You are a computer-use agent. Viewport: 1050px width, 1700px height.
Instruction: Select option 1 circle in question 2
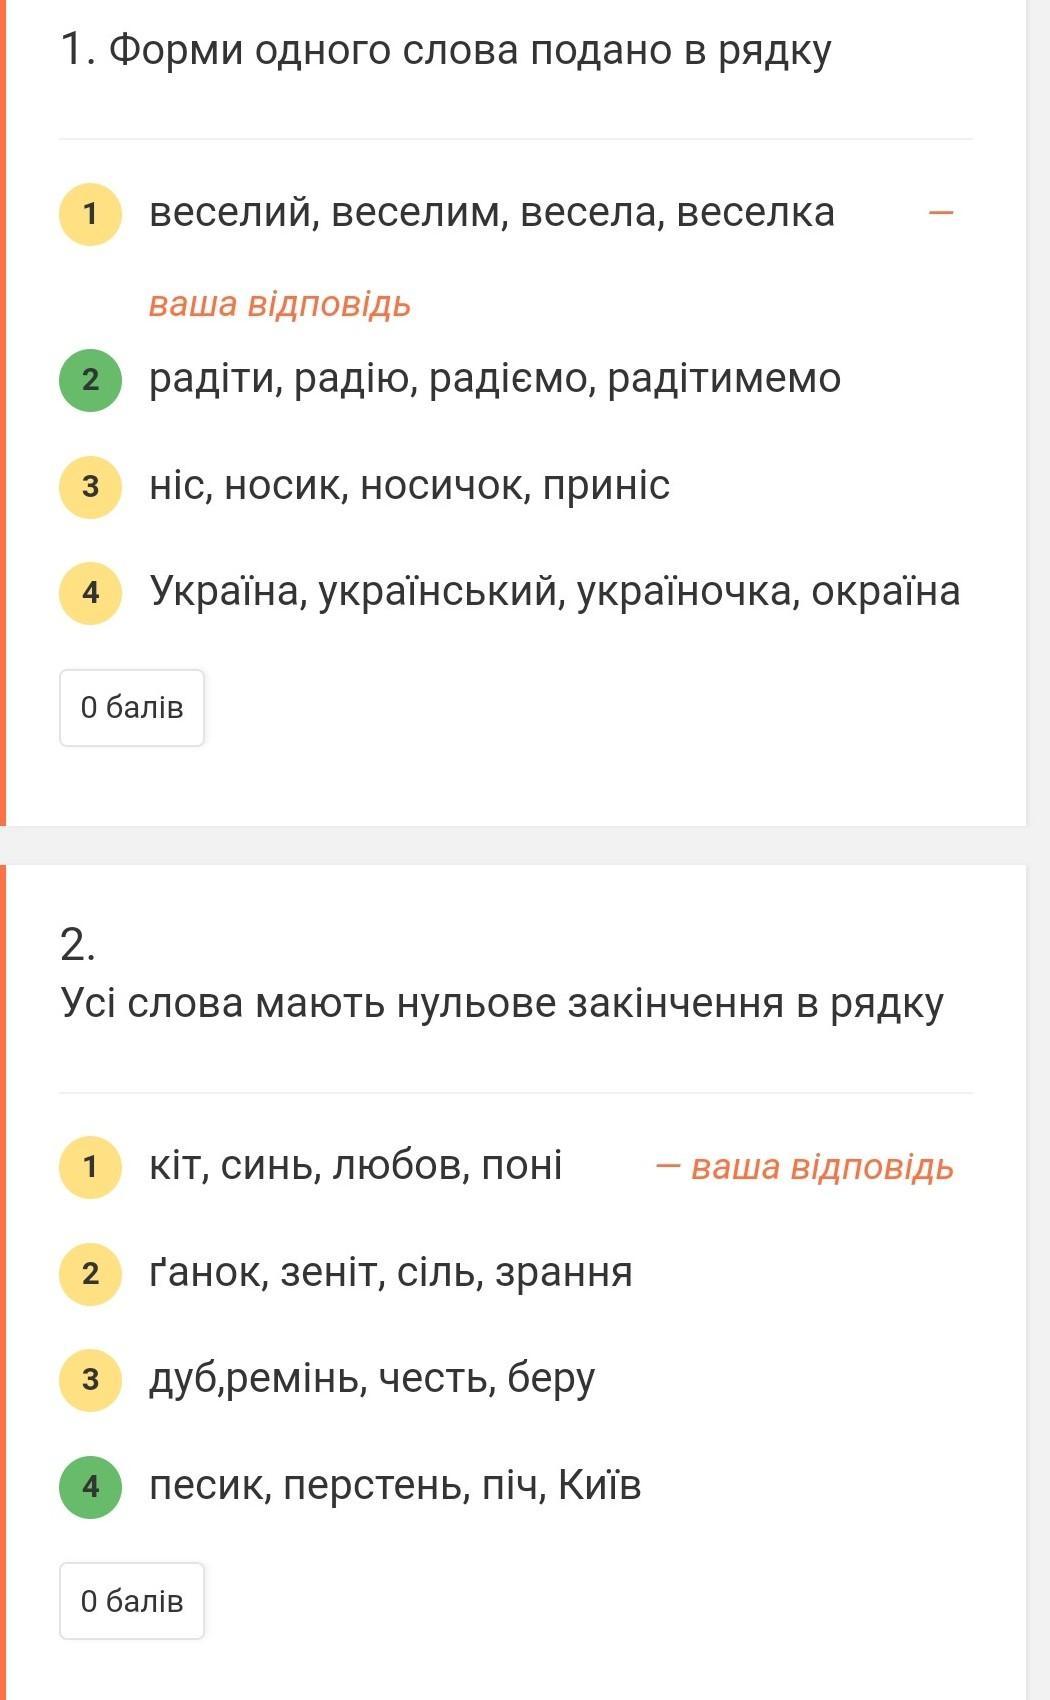90,1166
